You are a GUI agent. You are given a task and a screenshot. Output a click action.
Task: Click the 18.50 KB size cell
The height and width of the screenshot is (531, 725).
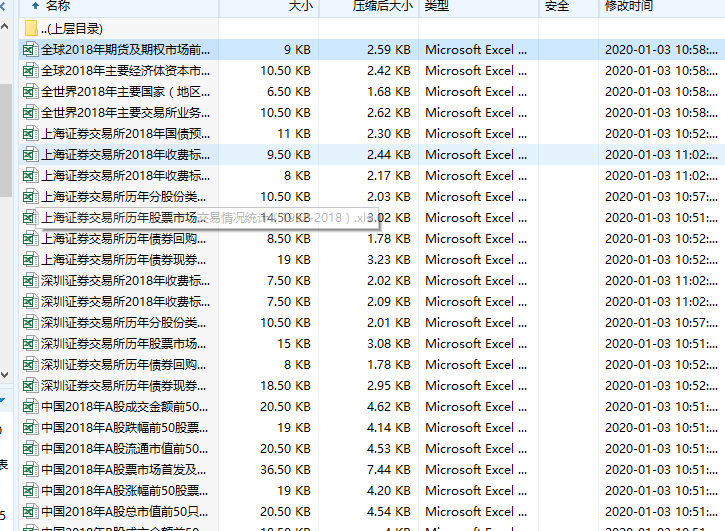(285, 386)
